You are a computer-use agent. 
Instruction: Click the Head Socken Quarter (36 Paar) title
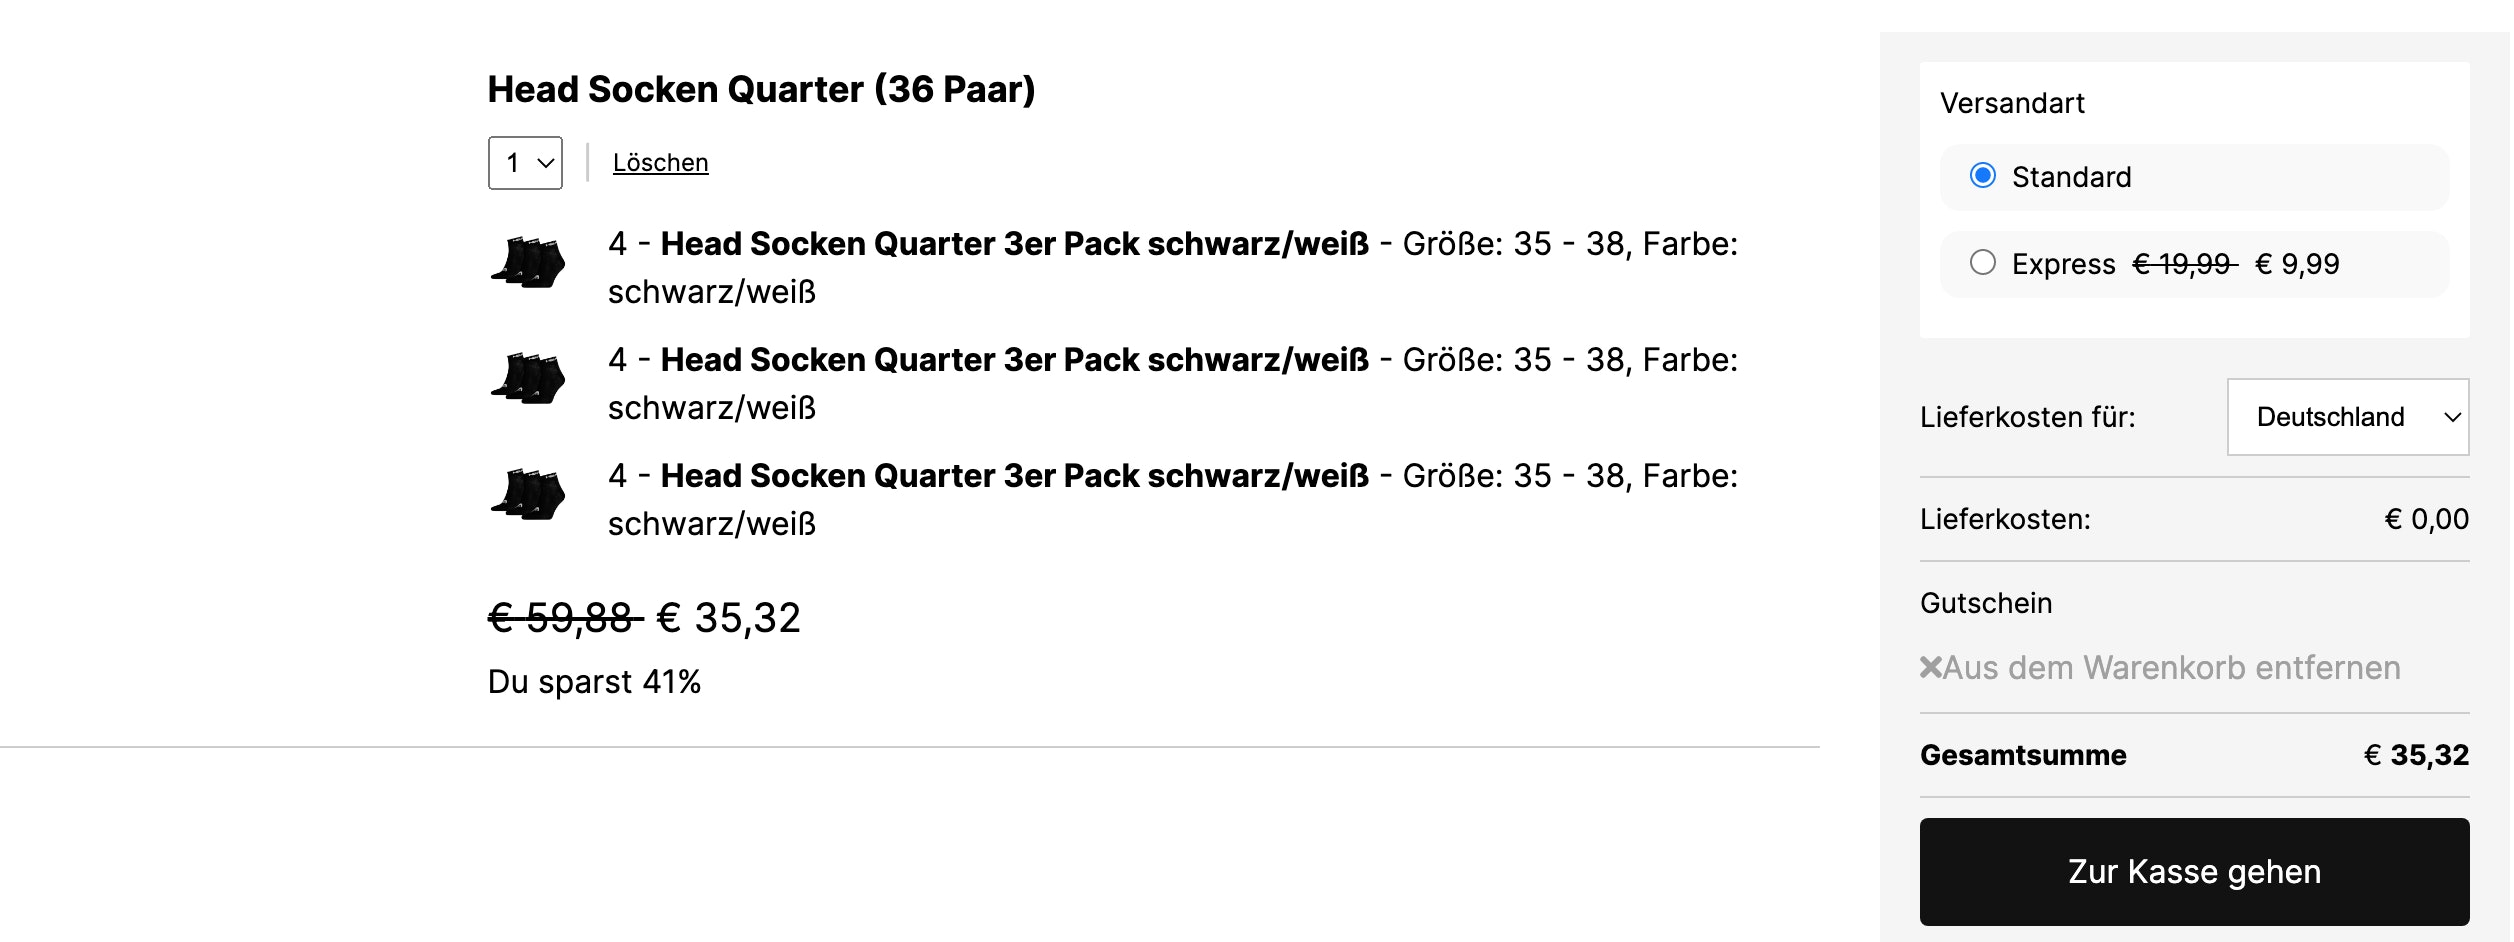[761, 89]
